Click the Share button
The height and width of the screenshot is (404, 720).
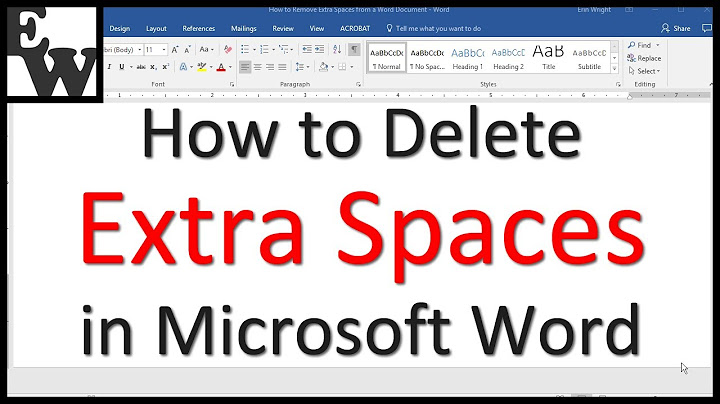click(x=675, y=28)
